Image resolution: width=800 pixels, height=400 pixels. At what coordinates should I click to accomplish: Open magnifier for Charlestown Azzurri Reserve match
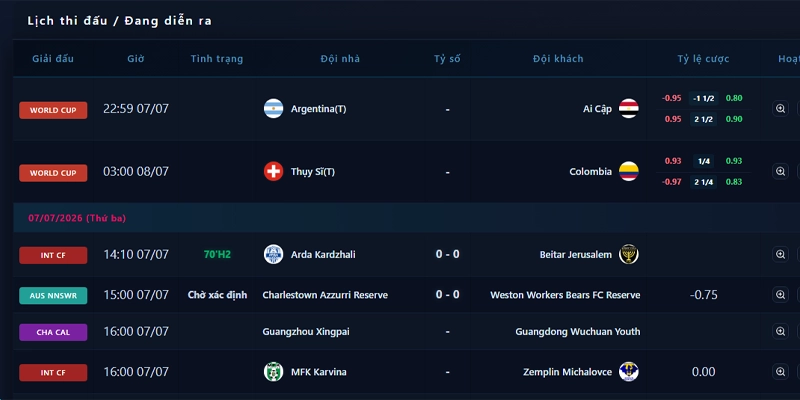pyautogui.click(x=780, y=295)
